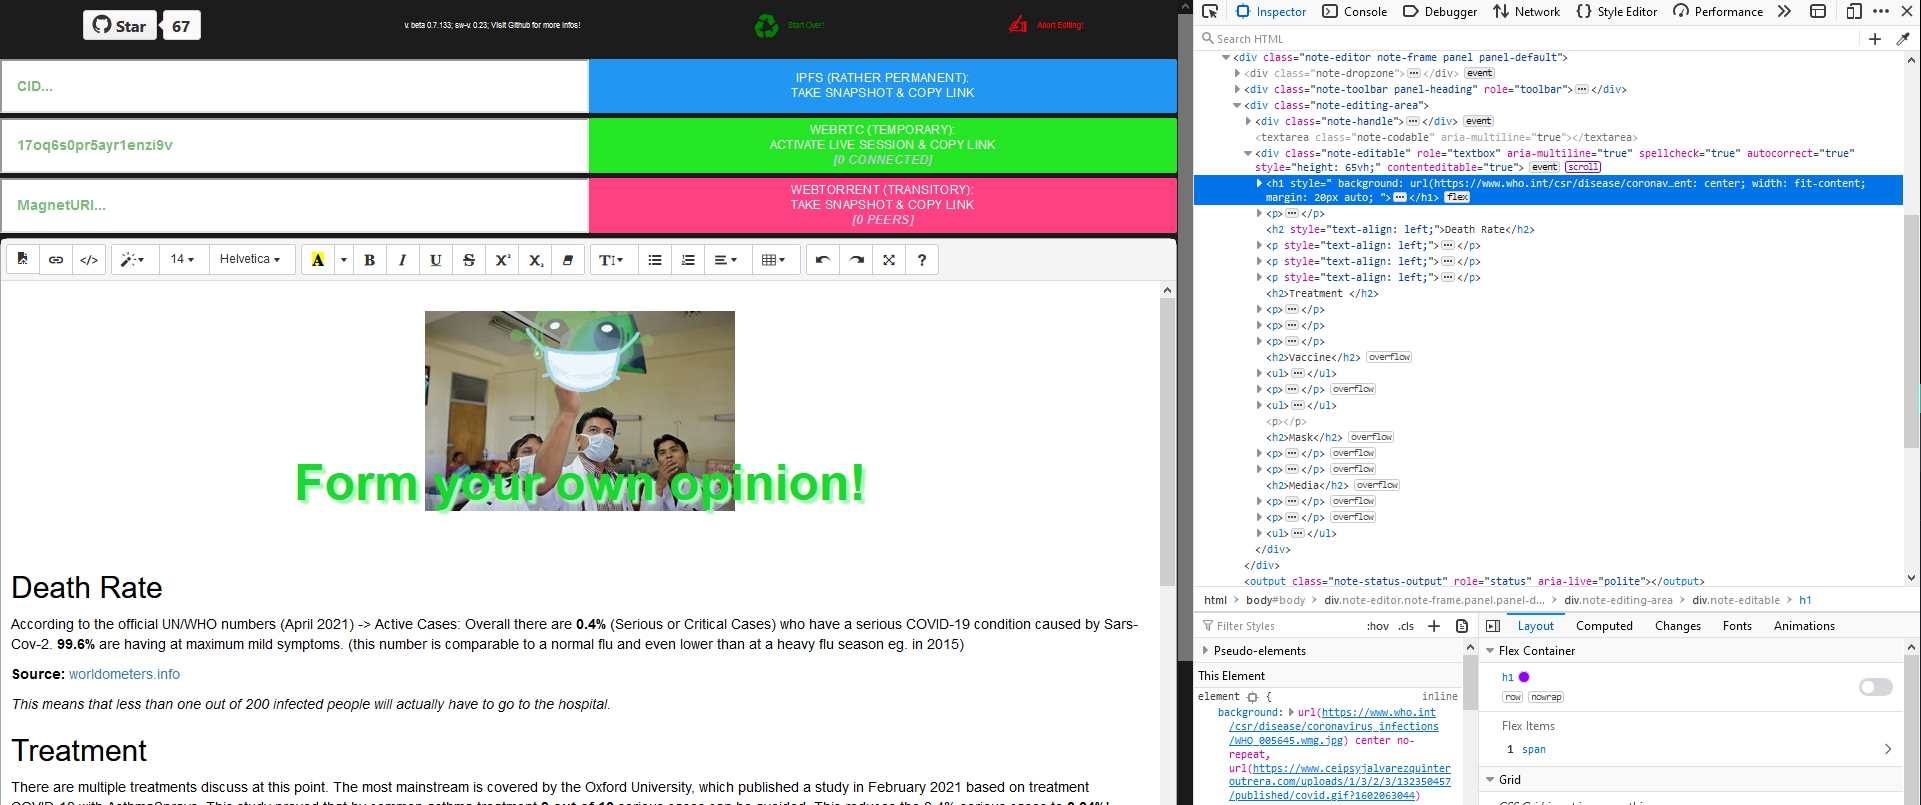
Task: Click the yellow highlight A color button
Action: (x=318, y=260)
